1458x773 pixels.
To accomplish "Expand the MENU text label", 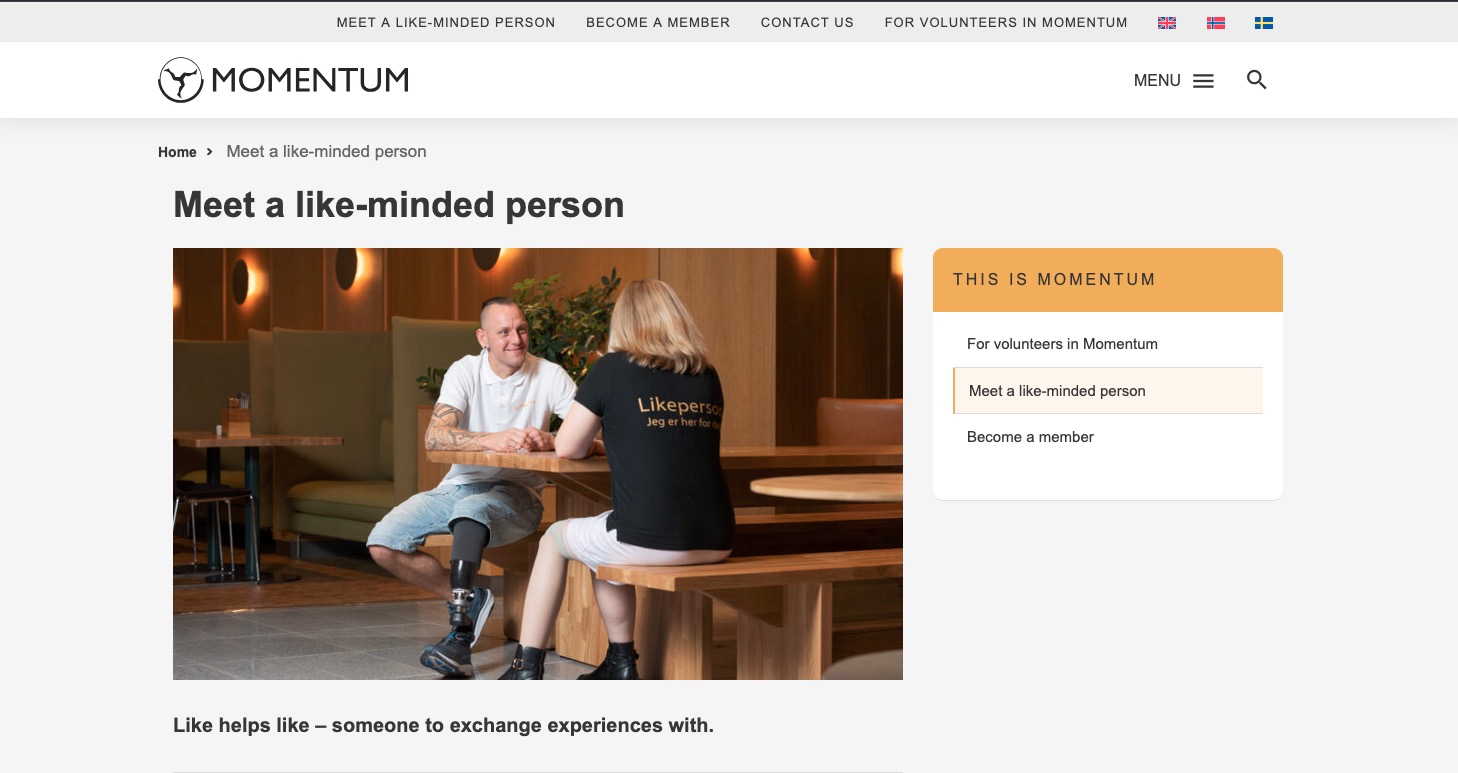I will tap(1157, 81).
